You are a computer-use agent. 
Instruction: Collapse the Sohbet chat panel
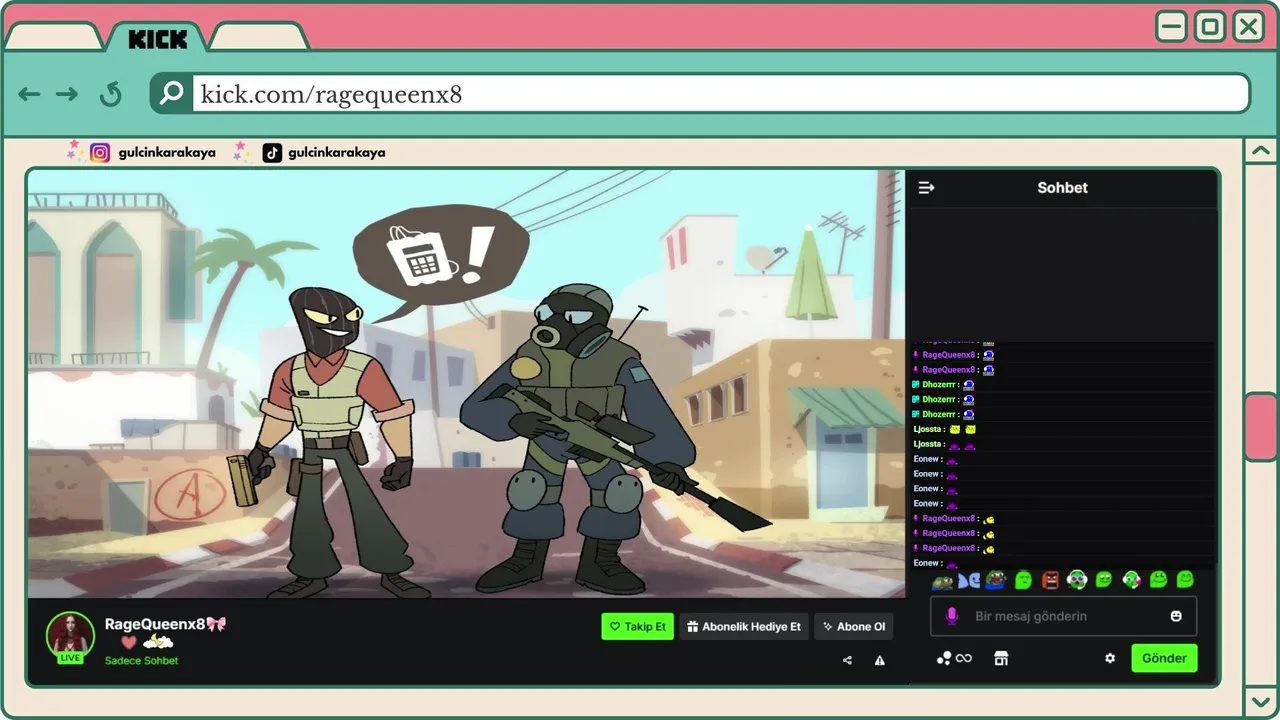[926, 187]
